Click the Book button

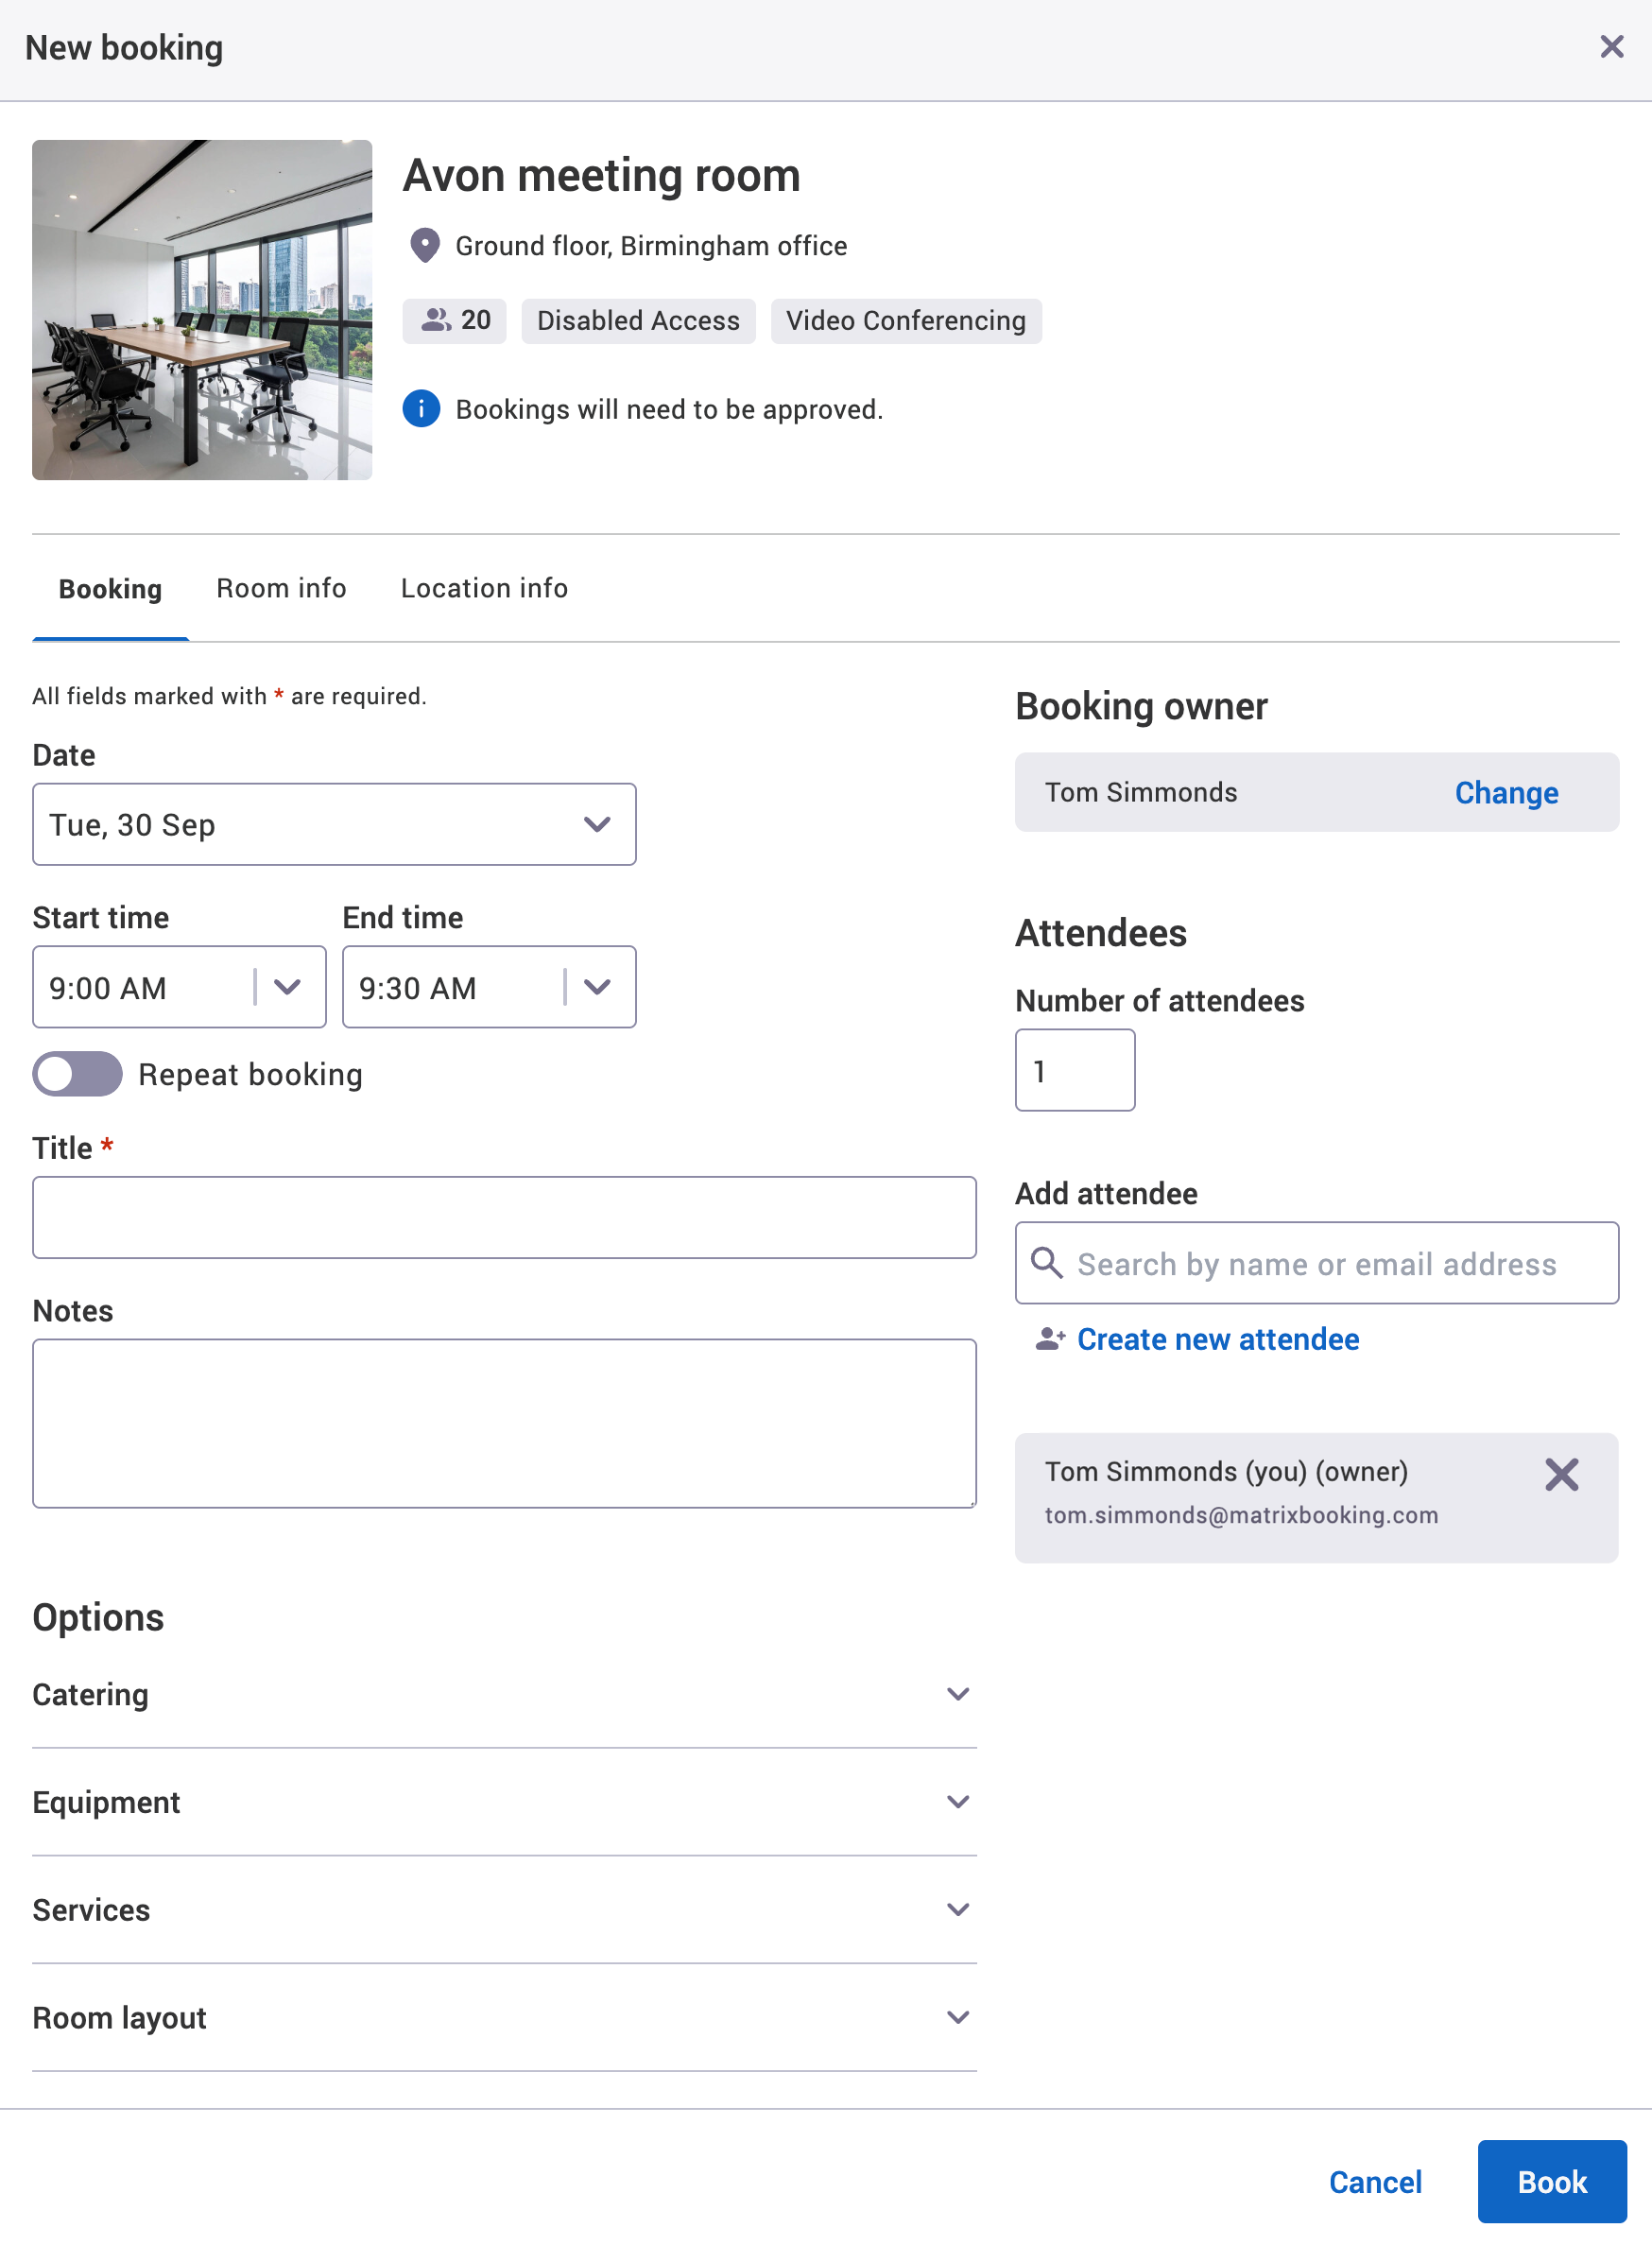[1551, 2182]
